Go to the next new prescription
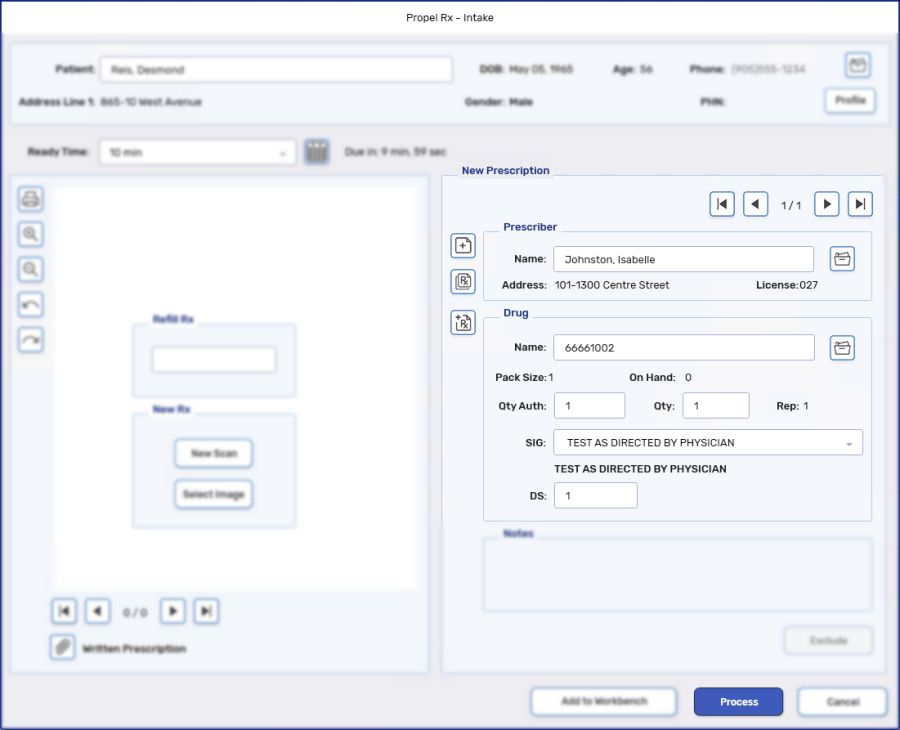Screen dimensions: 900x730 (826, 204)
